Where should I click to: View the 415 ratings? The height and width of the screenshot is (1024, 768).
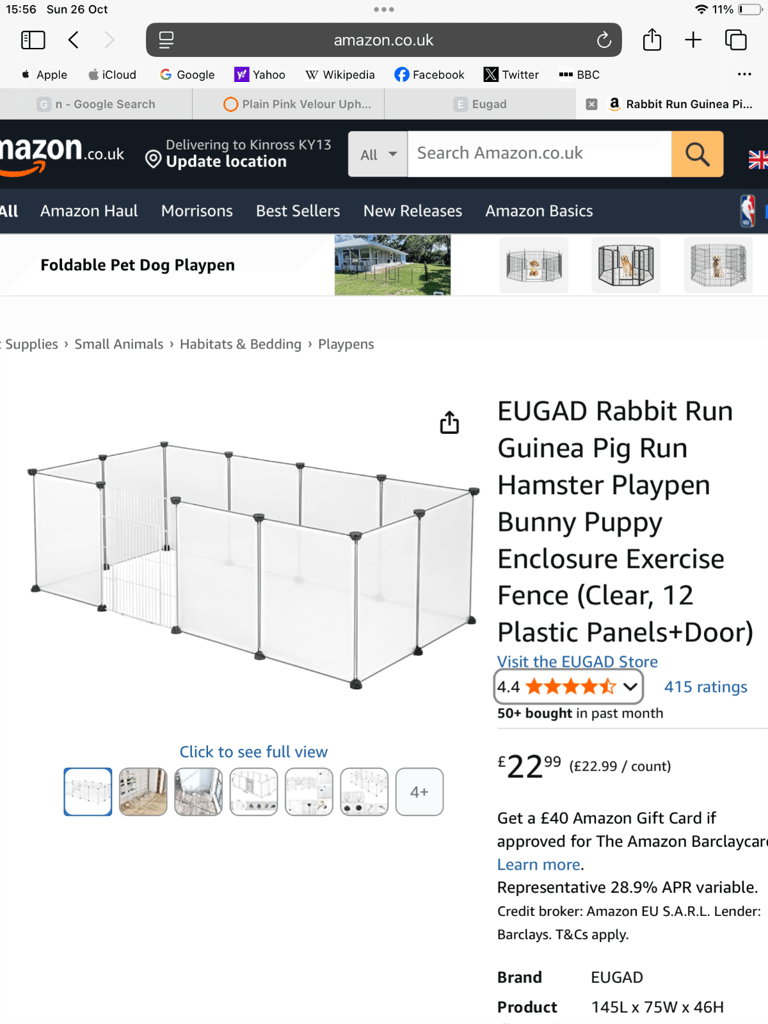705,687
